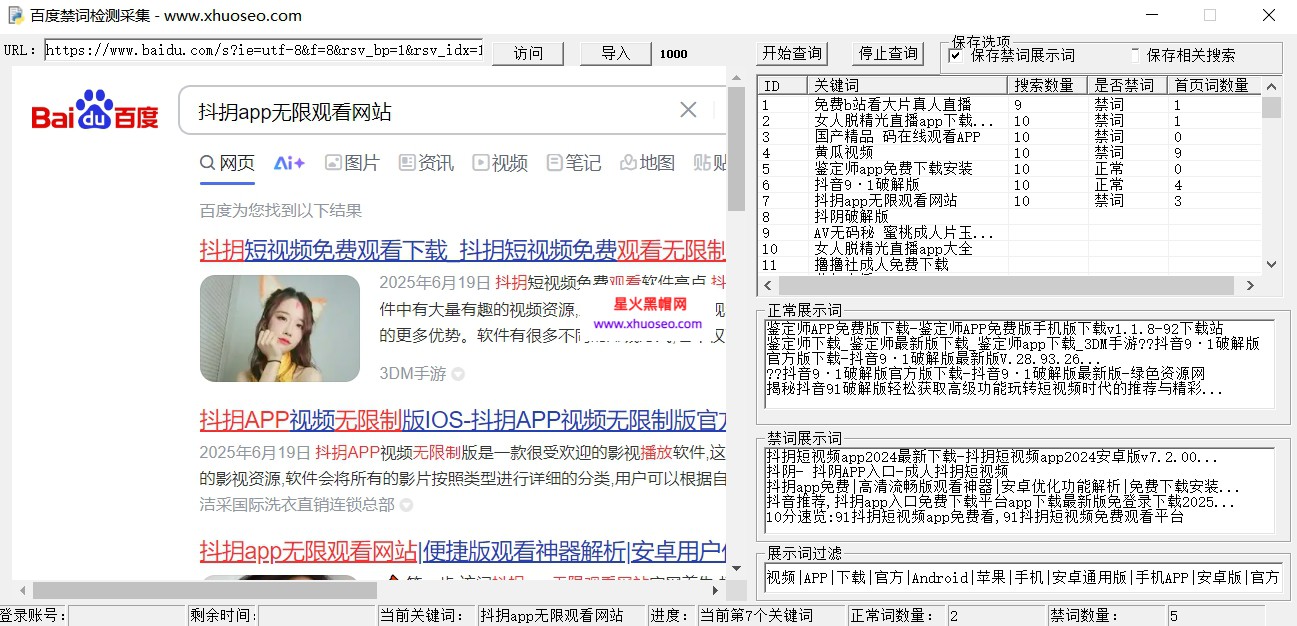Open the Baidu AI+ tab
This screenshot has width=1297, height=626.
click(x=289, y=163)
